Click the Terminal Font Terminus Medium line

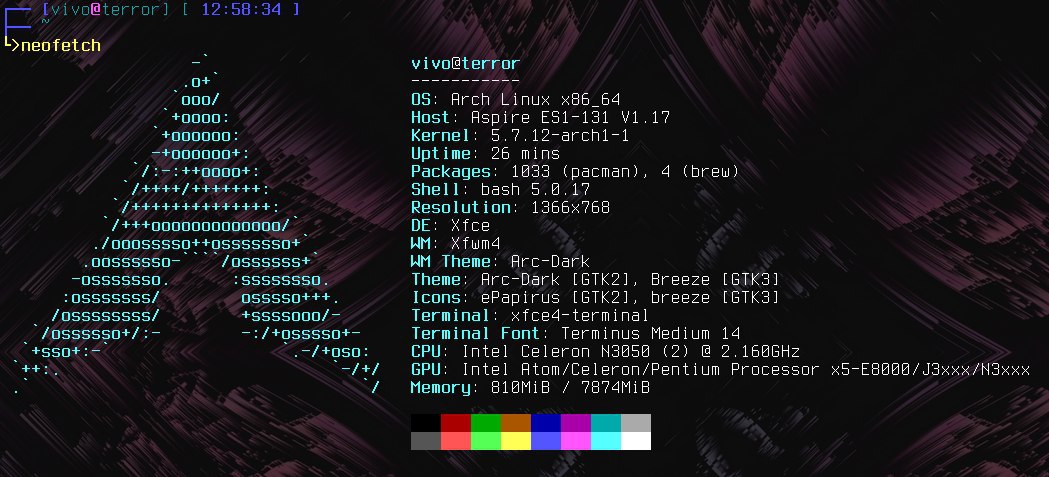coord(575,333)
